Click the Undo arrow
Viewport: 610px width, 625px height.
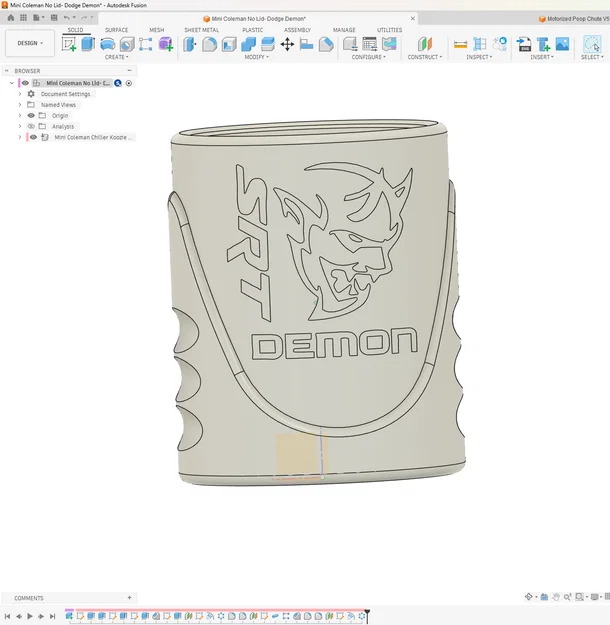click(67, 18)
